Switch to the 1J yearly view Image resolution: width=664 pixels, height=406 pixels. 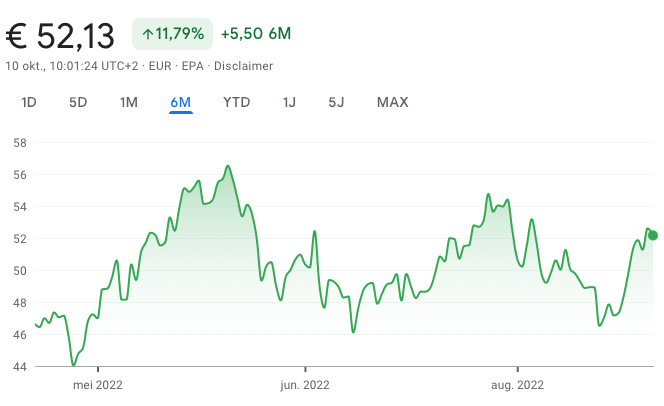point(289,102)
